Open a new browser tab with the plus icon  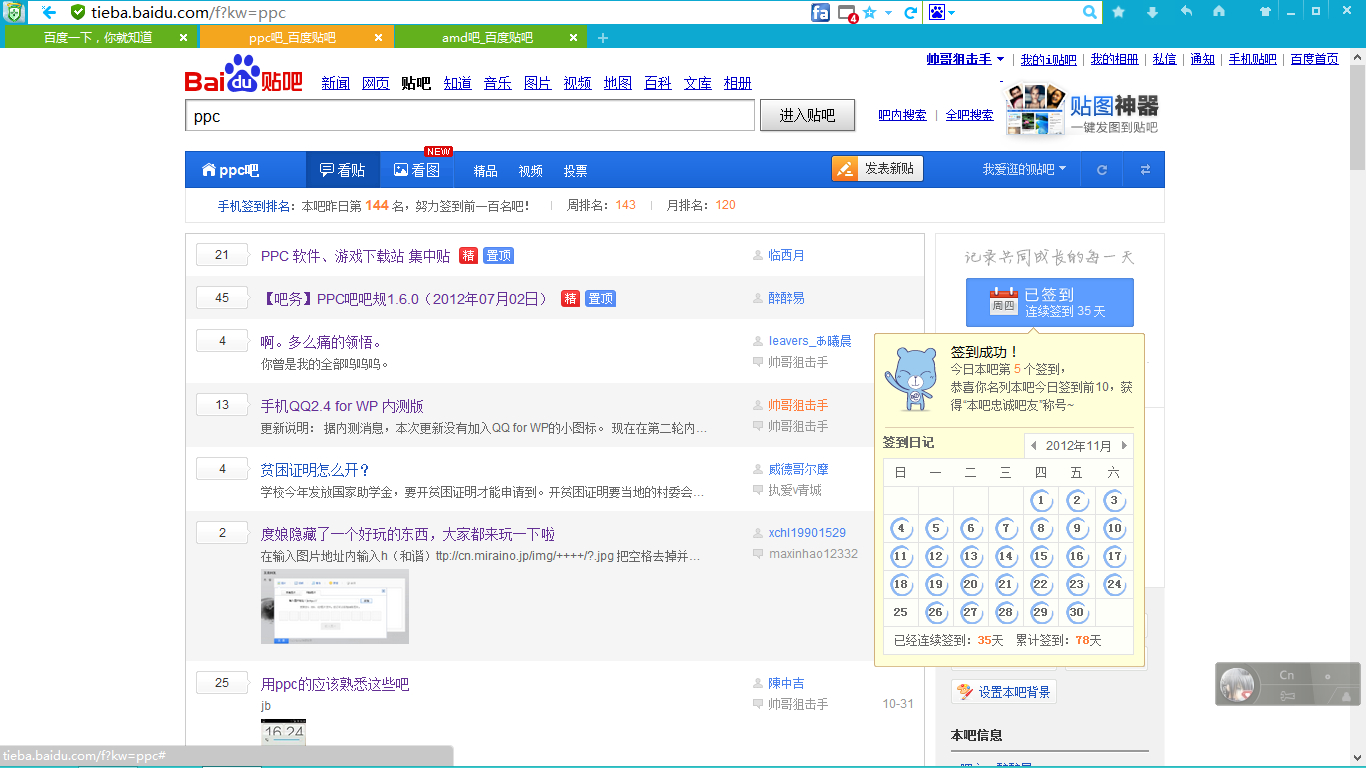602,38
